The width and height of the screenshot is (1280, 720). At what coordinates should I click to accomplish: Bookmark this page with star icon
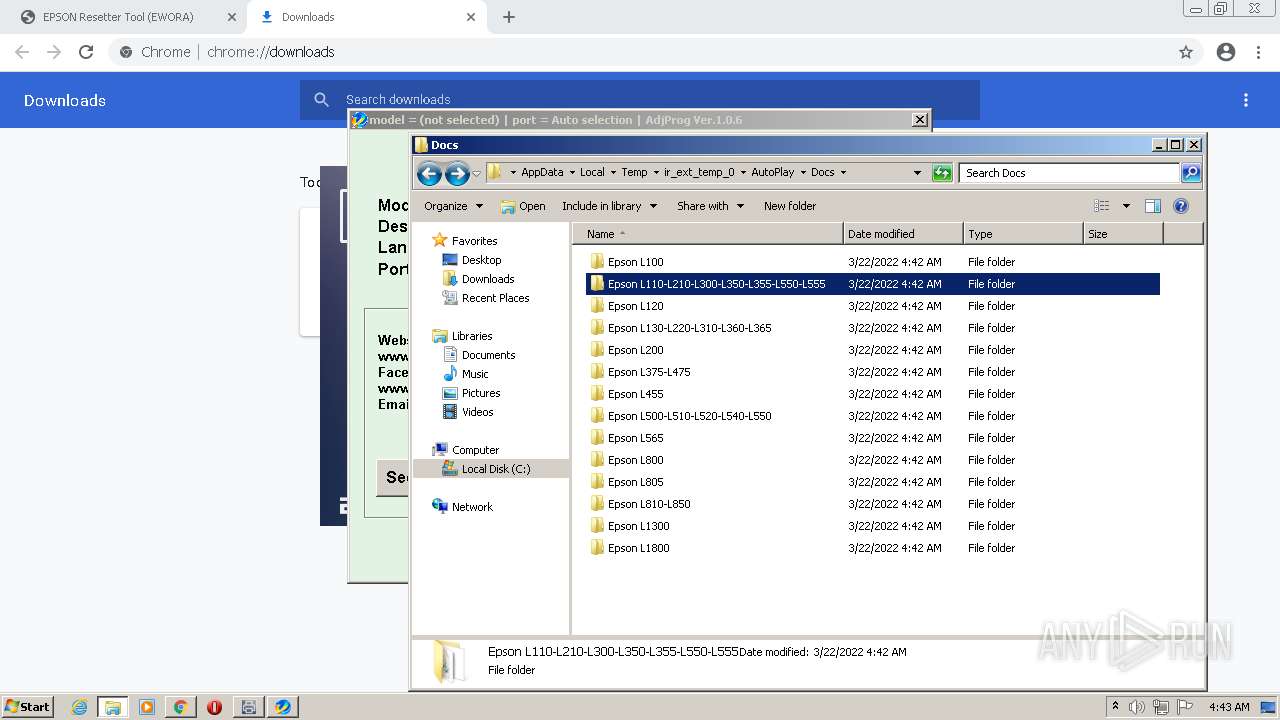[1186, 52]
